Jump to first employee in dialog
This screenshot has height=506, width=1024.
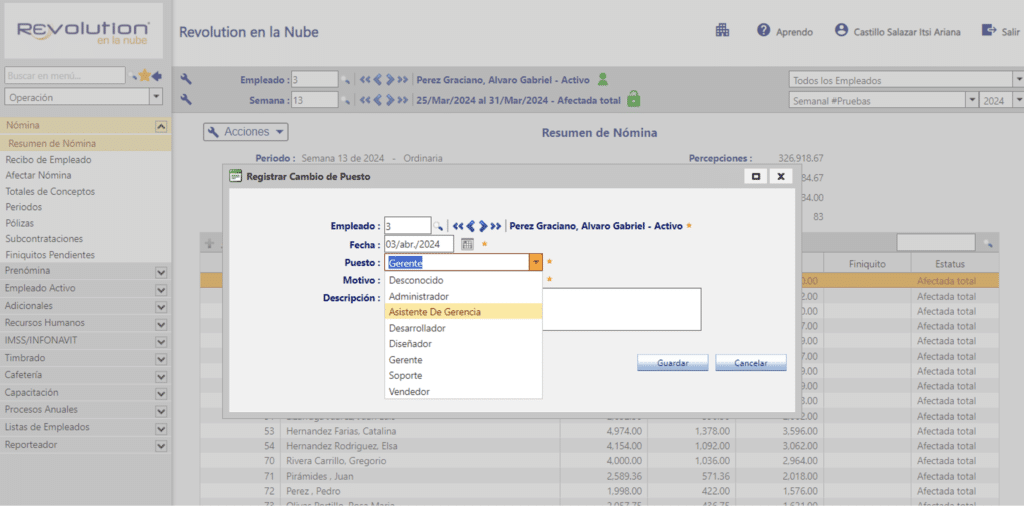pos(457,226)
